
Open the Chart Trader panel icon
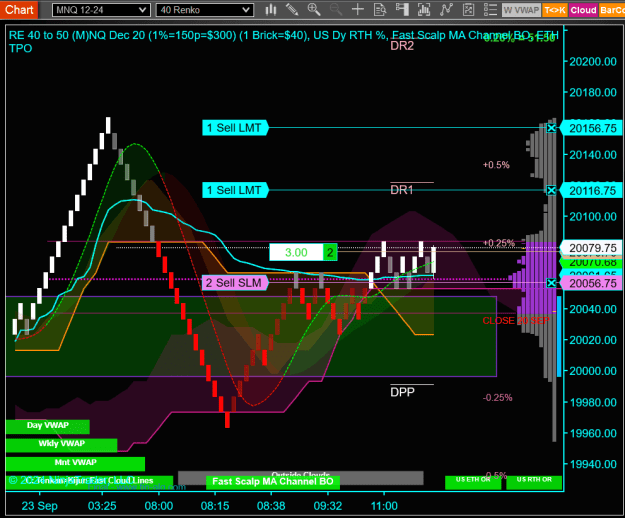[402, 10]
